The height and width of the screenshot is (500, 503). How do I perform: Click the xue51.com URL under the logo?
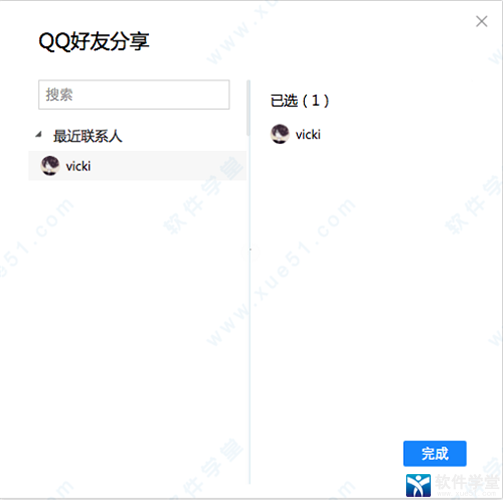coord(467,494)
